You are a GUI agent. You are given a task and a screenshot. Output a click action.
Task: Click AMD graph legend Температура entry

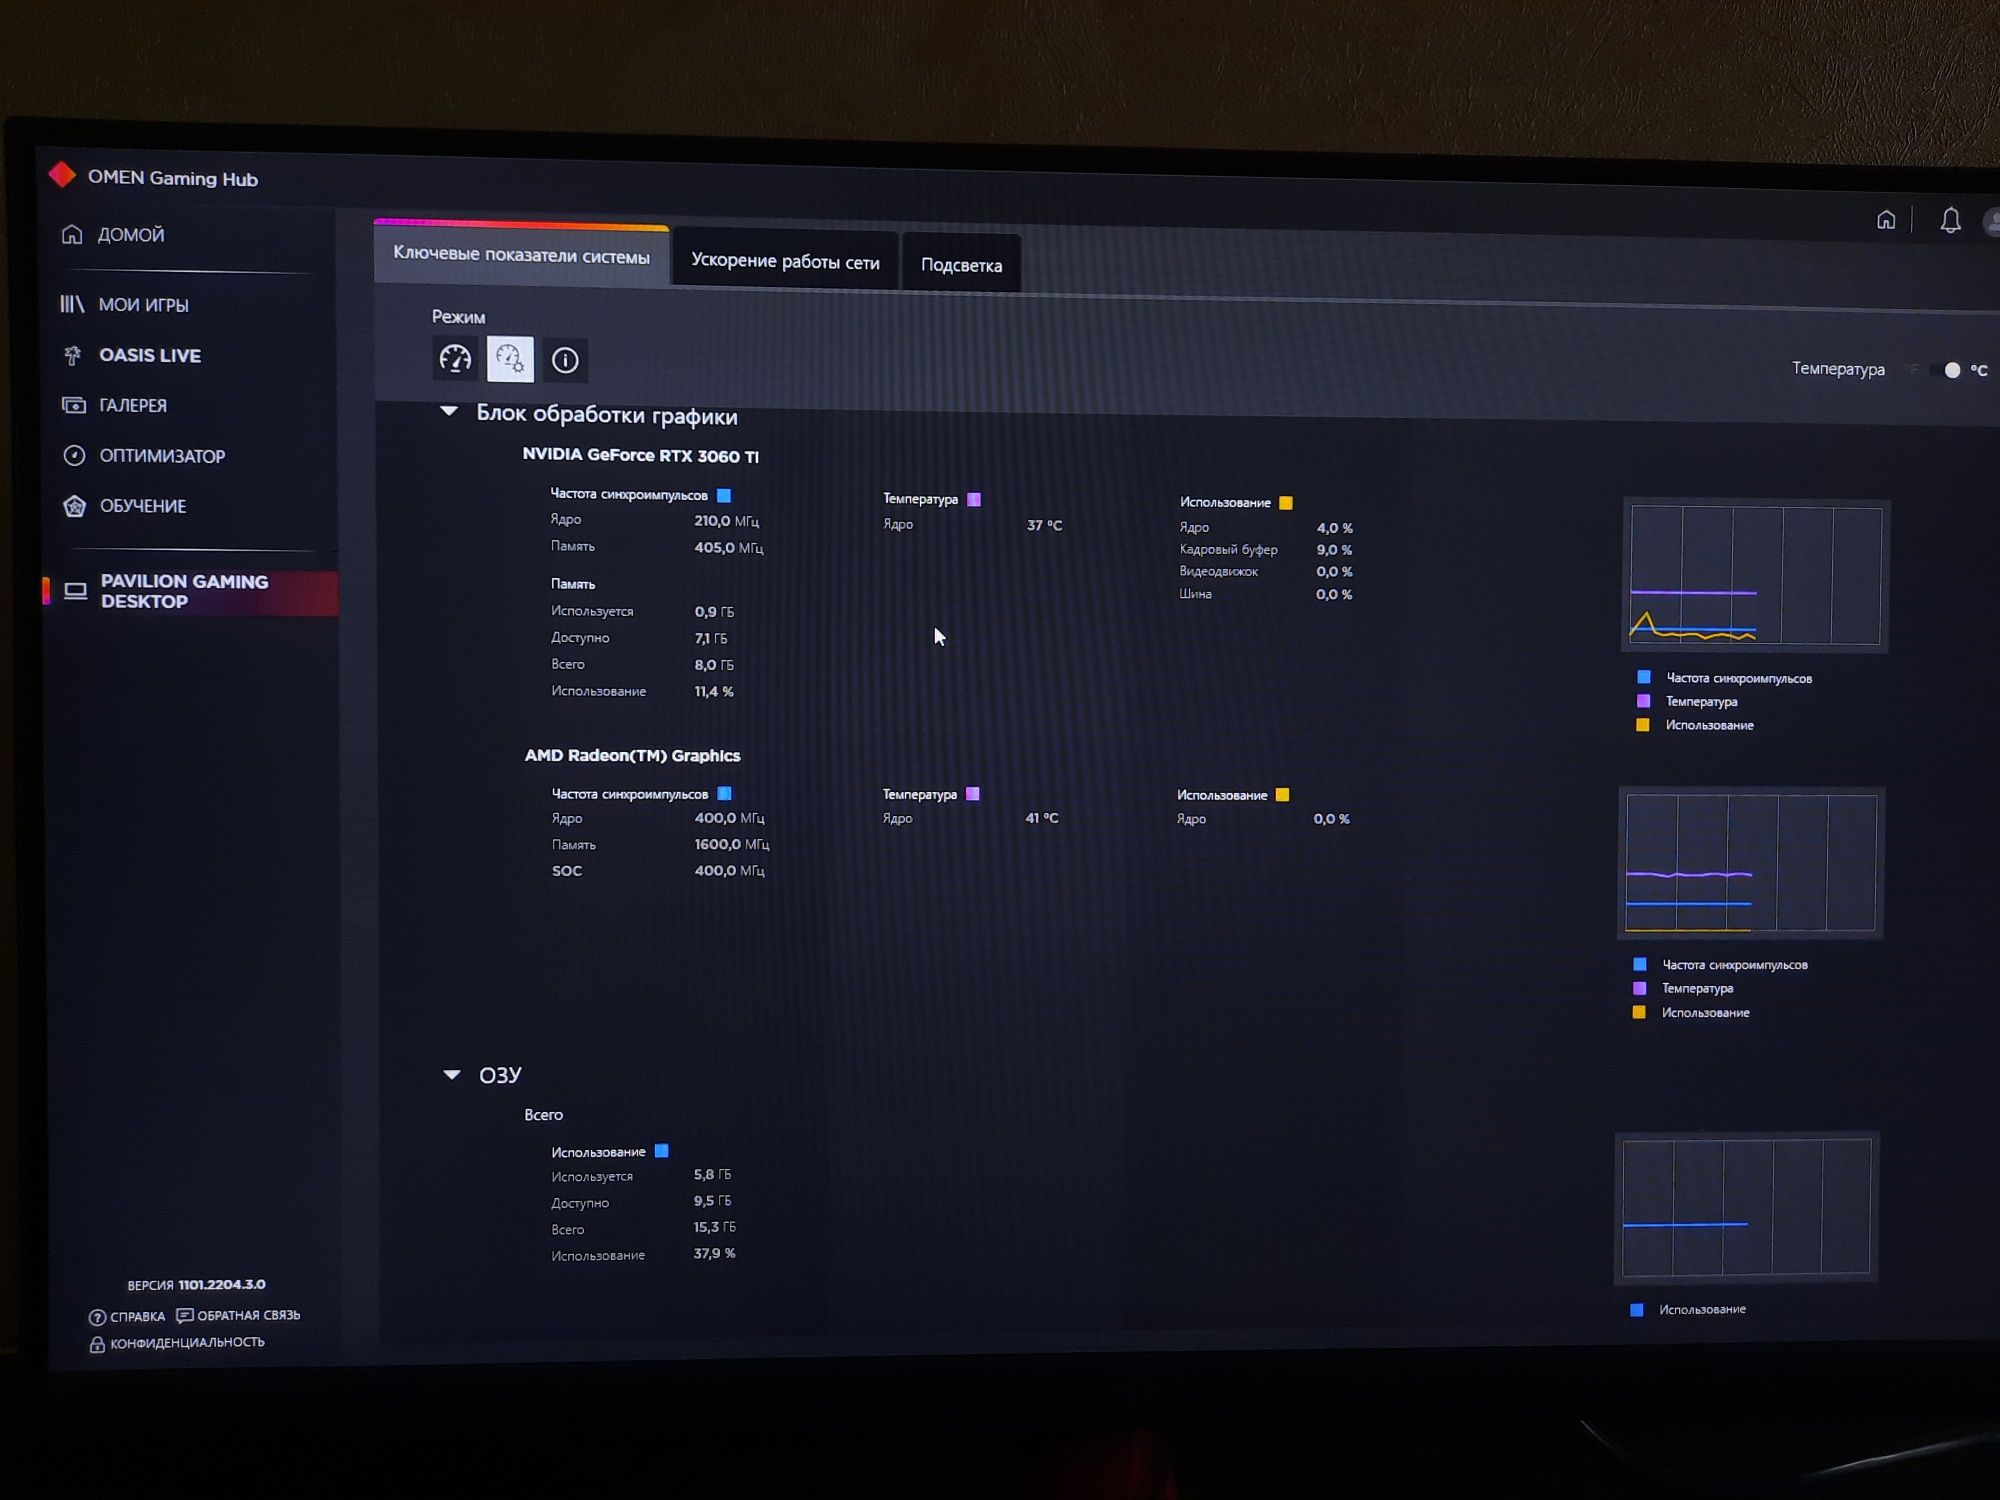pos(1697,988)
